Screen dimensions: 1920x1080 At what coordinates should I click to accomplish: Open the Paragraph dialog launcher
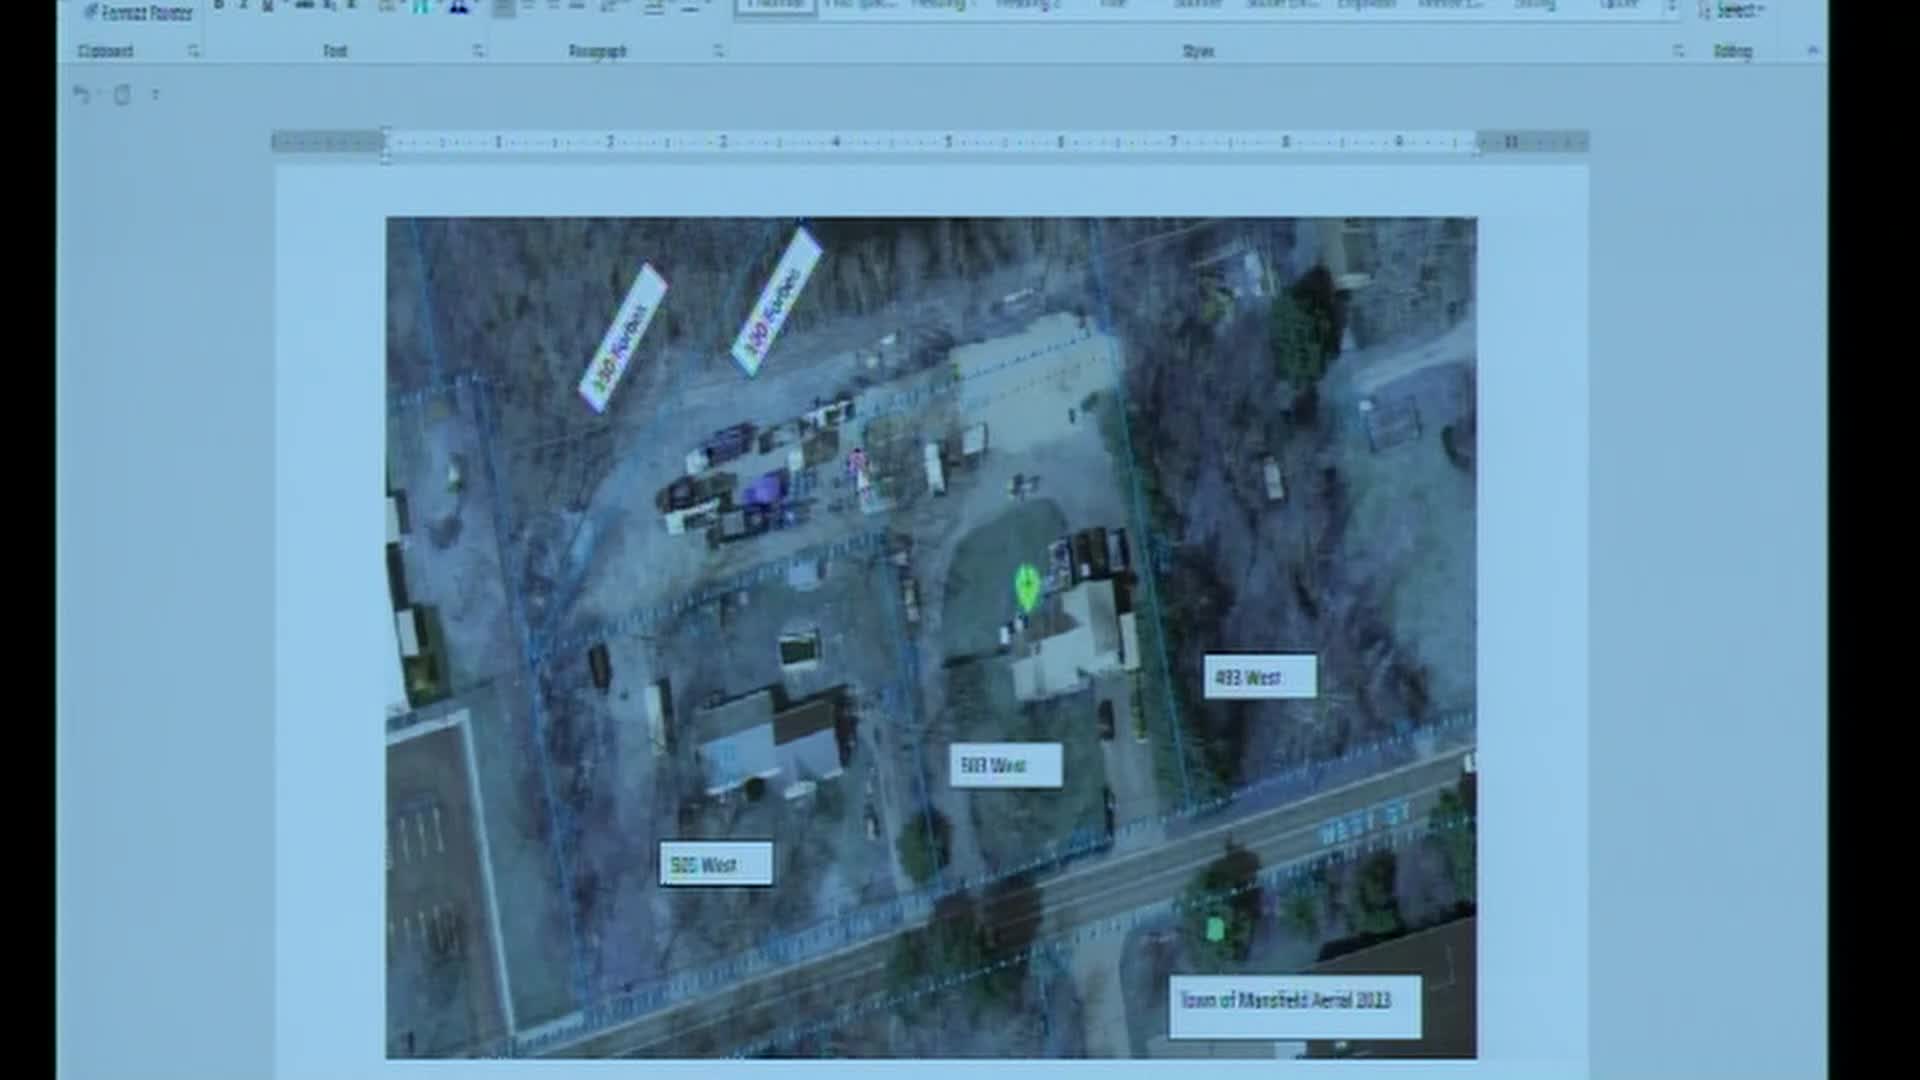click(718, 51)
